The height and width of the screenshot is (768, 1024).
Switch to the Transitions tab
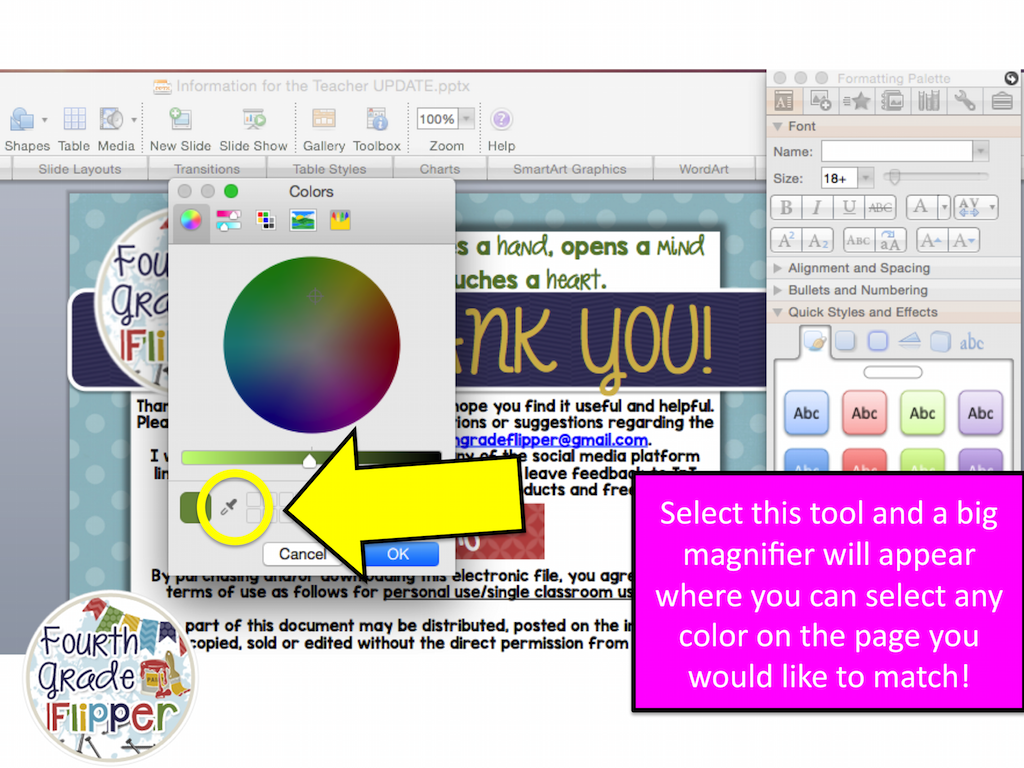click(x=208, y=169)
